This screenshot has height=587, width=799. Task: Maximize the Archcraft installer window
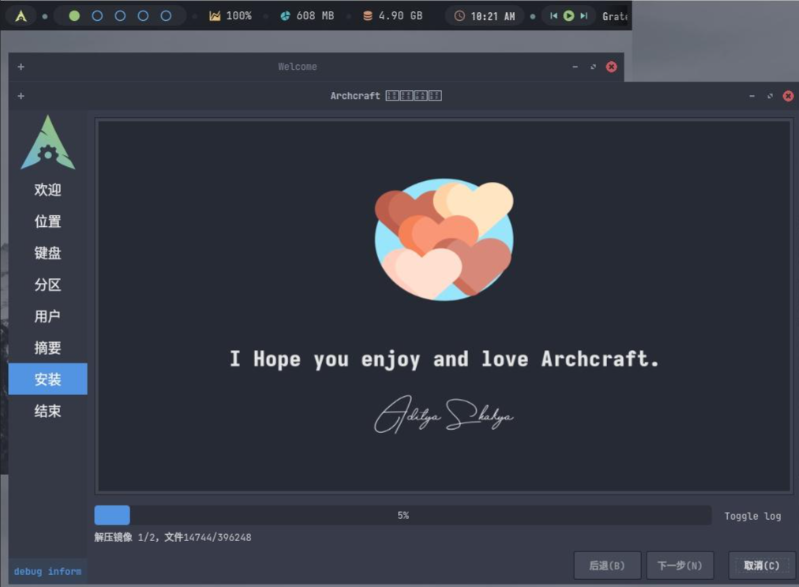[x=770, y=96]
